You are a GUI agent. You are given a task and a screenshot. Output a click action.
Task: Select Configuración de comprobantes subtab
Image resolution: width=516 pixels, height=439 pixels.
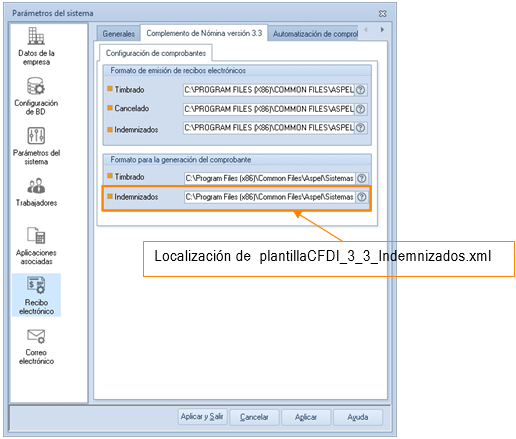tap(156, 53)
